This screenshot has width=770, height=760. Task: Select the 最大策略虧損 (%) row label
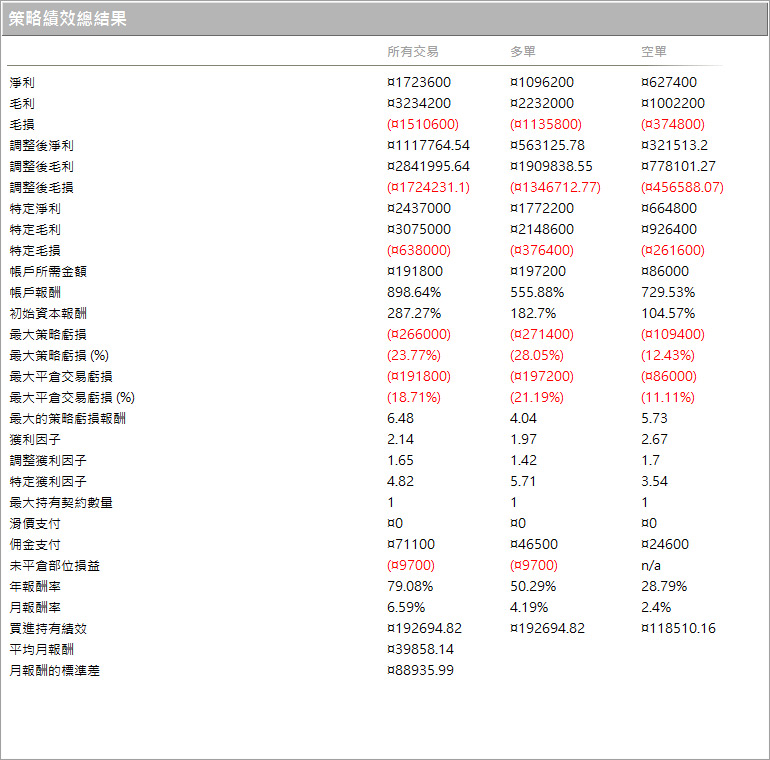coord(59,356)
